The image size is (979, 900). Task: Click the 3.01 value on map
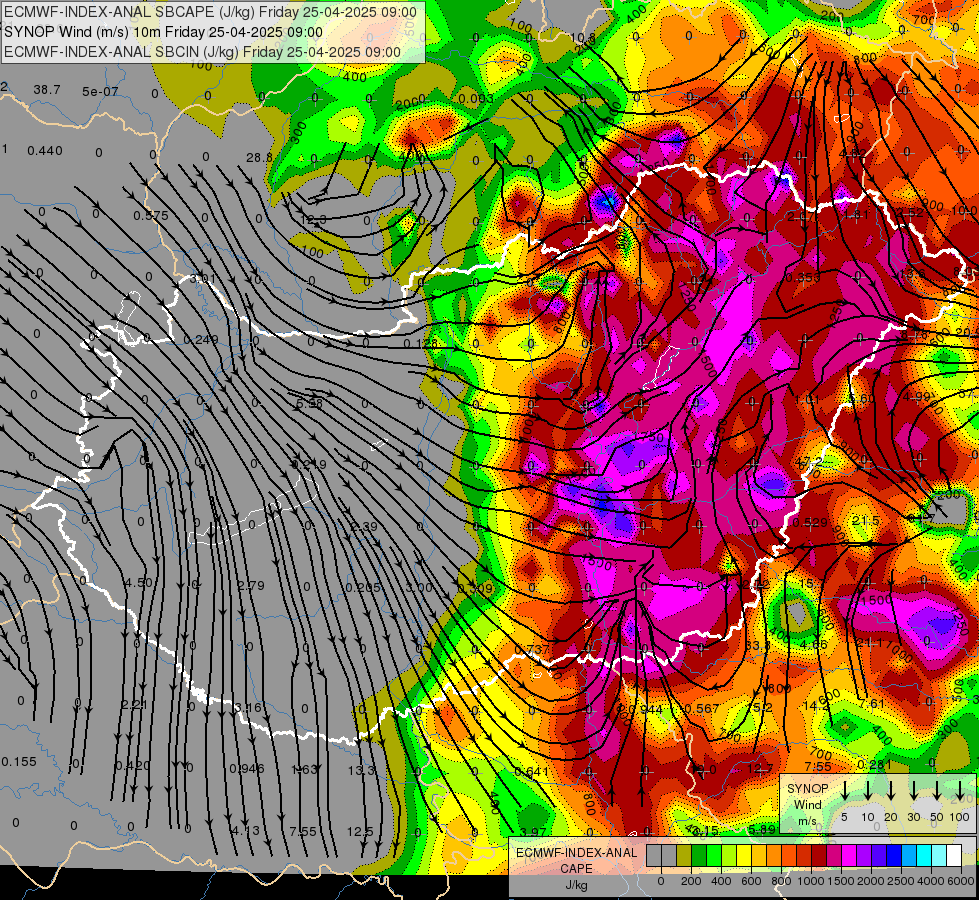[x=202, y=279]
